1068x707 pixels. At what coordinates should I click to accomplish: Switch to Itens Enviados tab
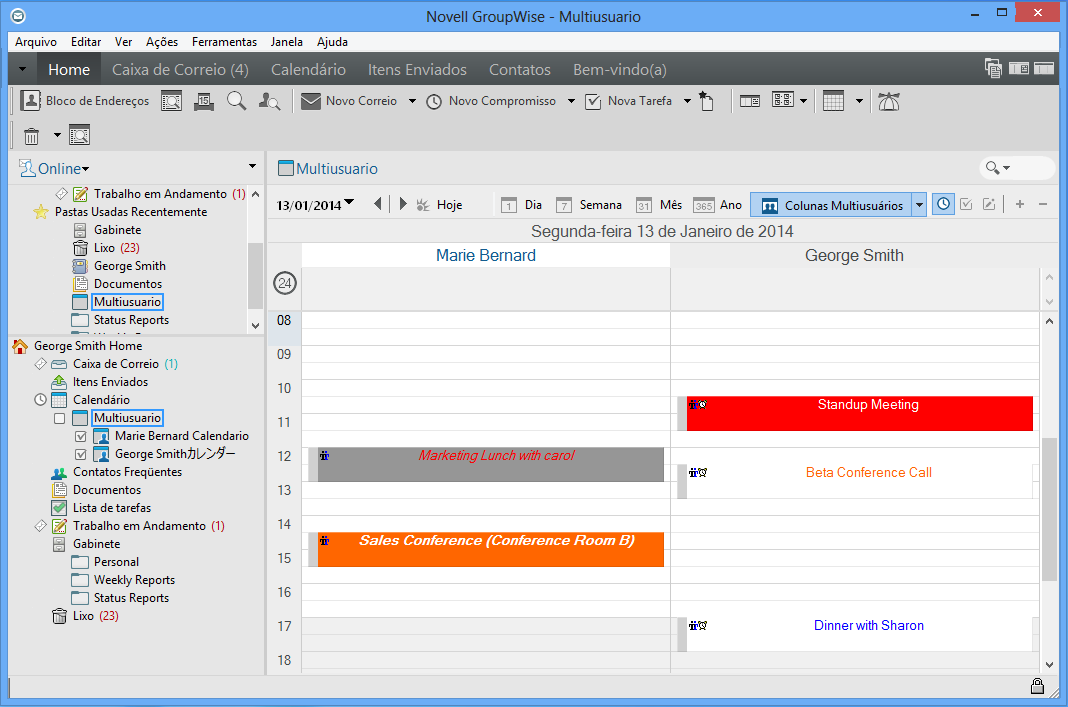coord(418,69)
